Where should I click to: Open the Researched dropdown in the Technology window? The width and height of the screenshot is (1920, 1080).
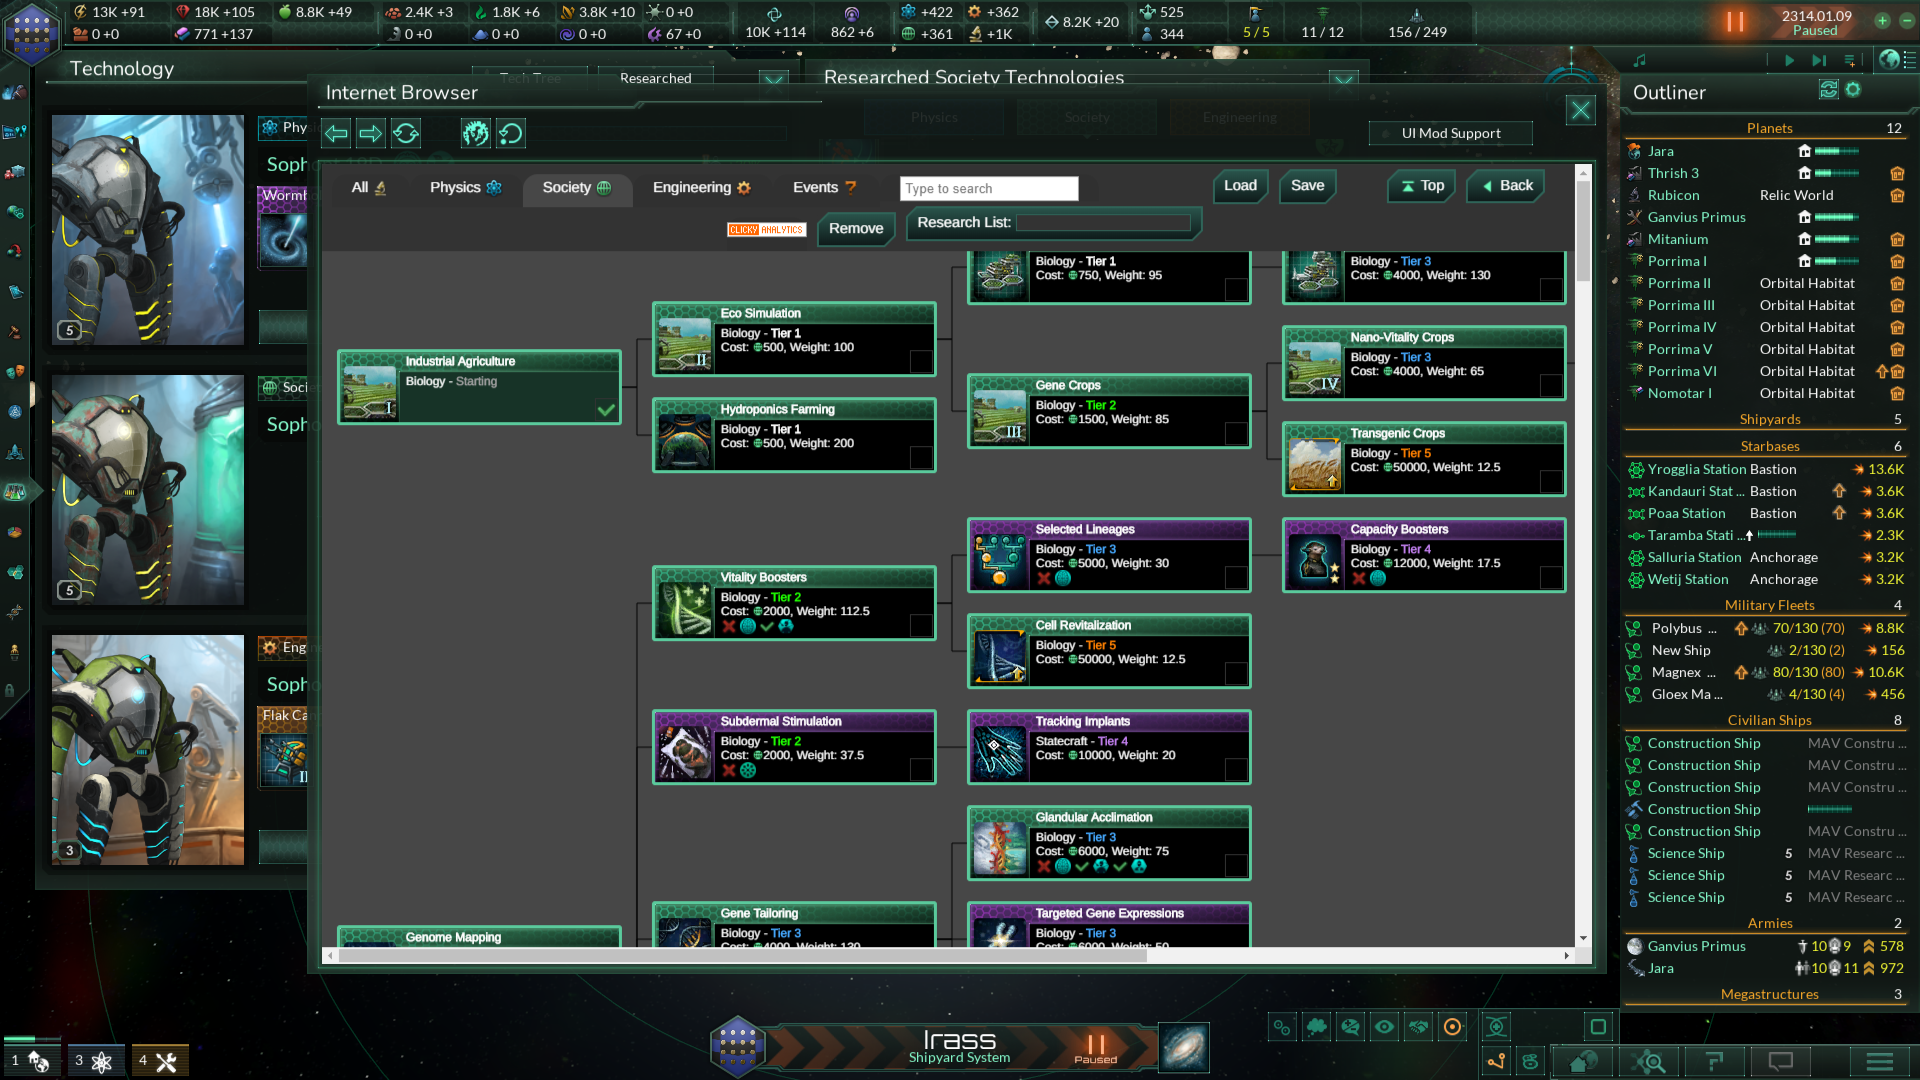point(774,82)
